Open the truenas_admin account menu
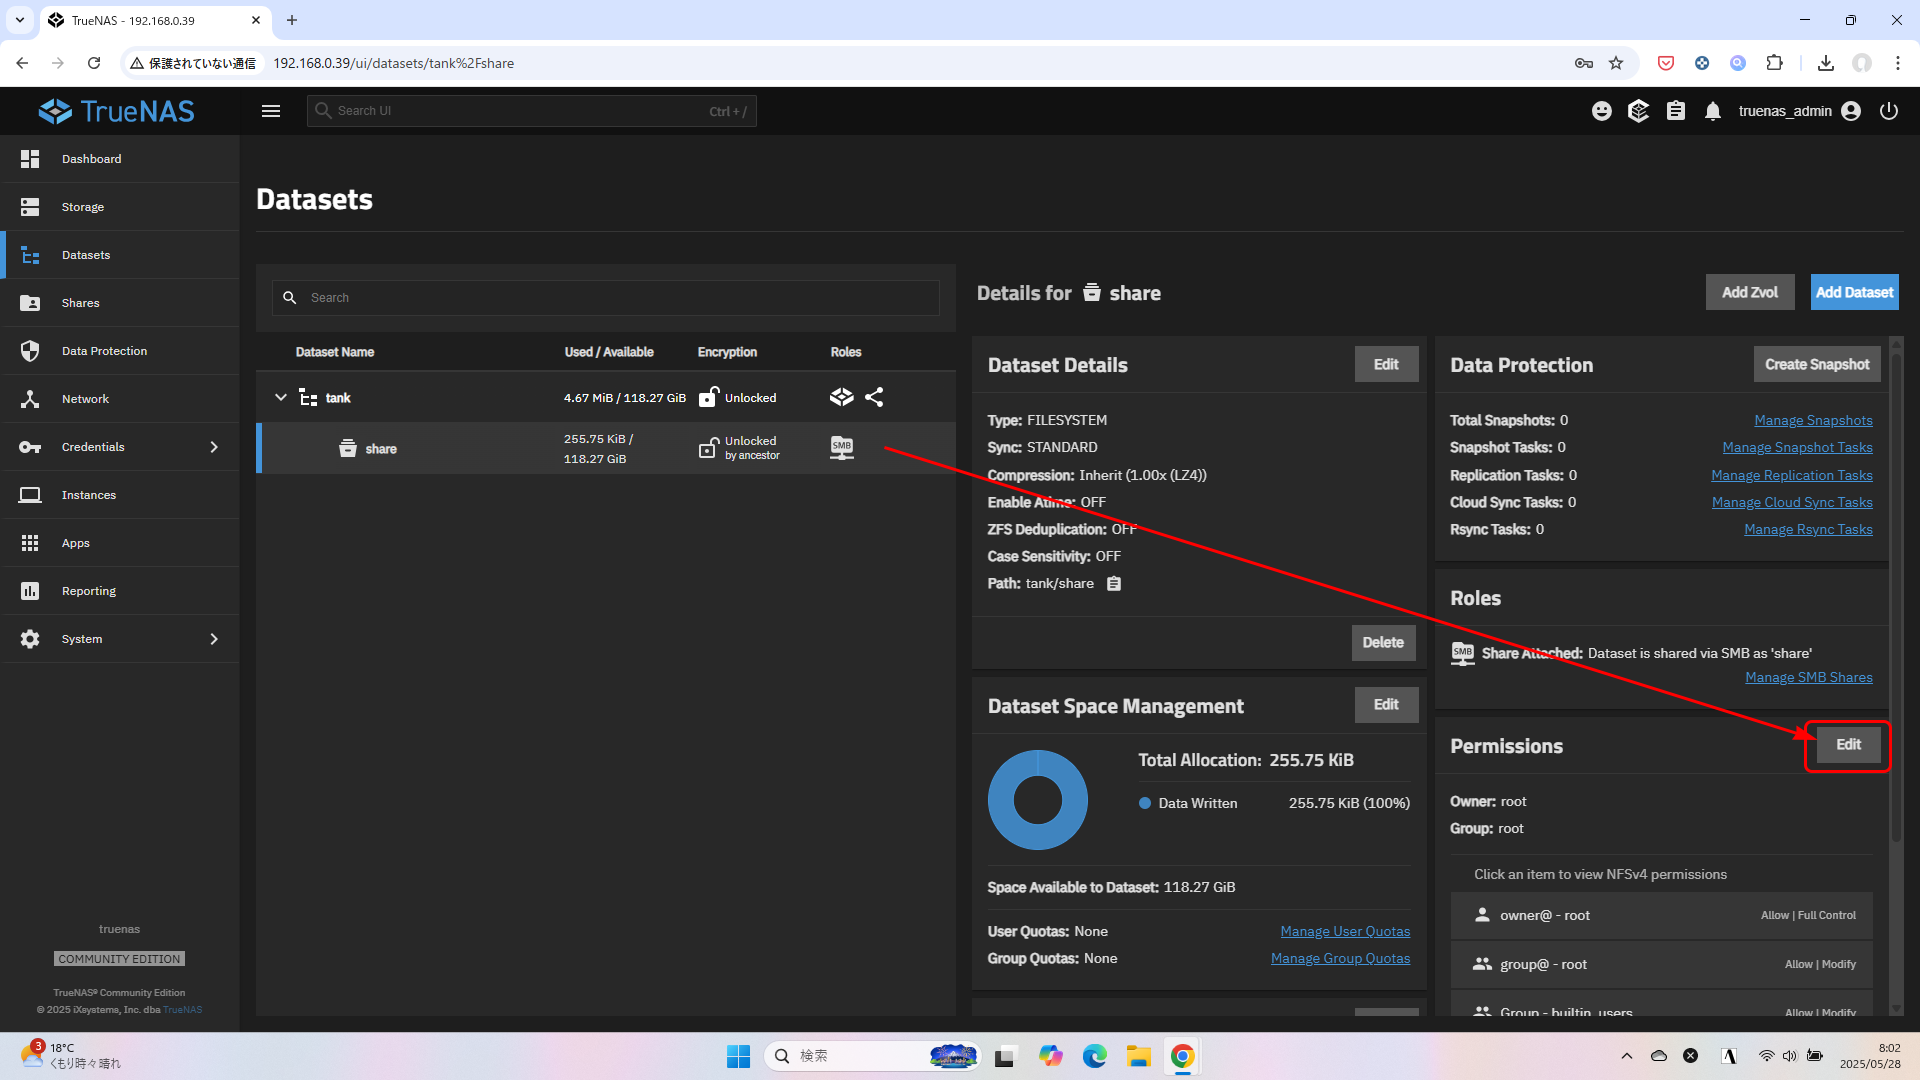 pos(1800,111)
